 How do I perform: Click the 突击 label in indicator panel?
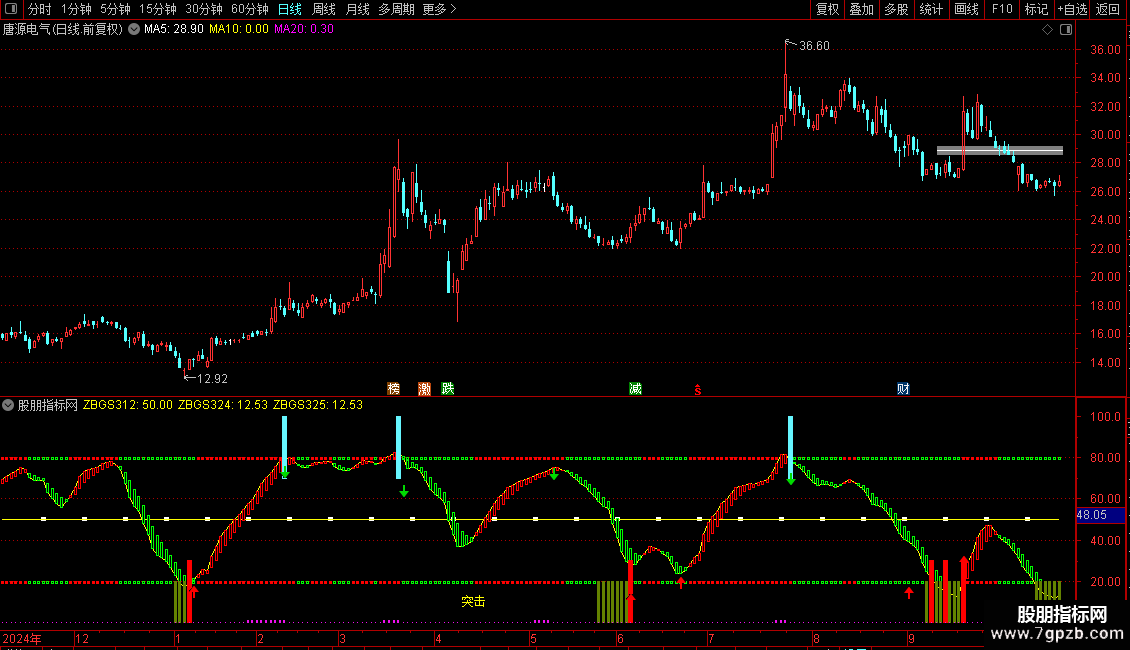coord(473,601)
